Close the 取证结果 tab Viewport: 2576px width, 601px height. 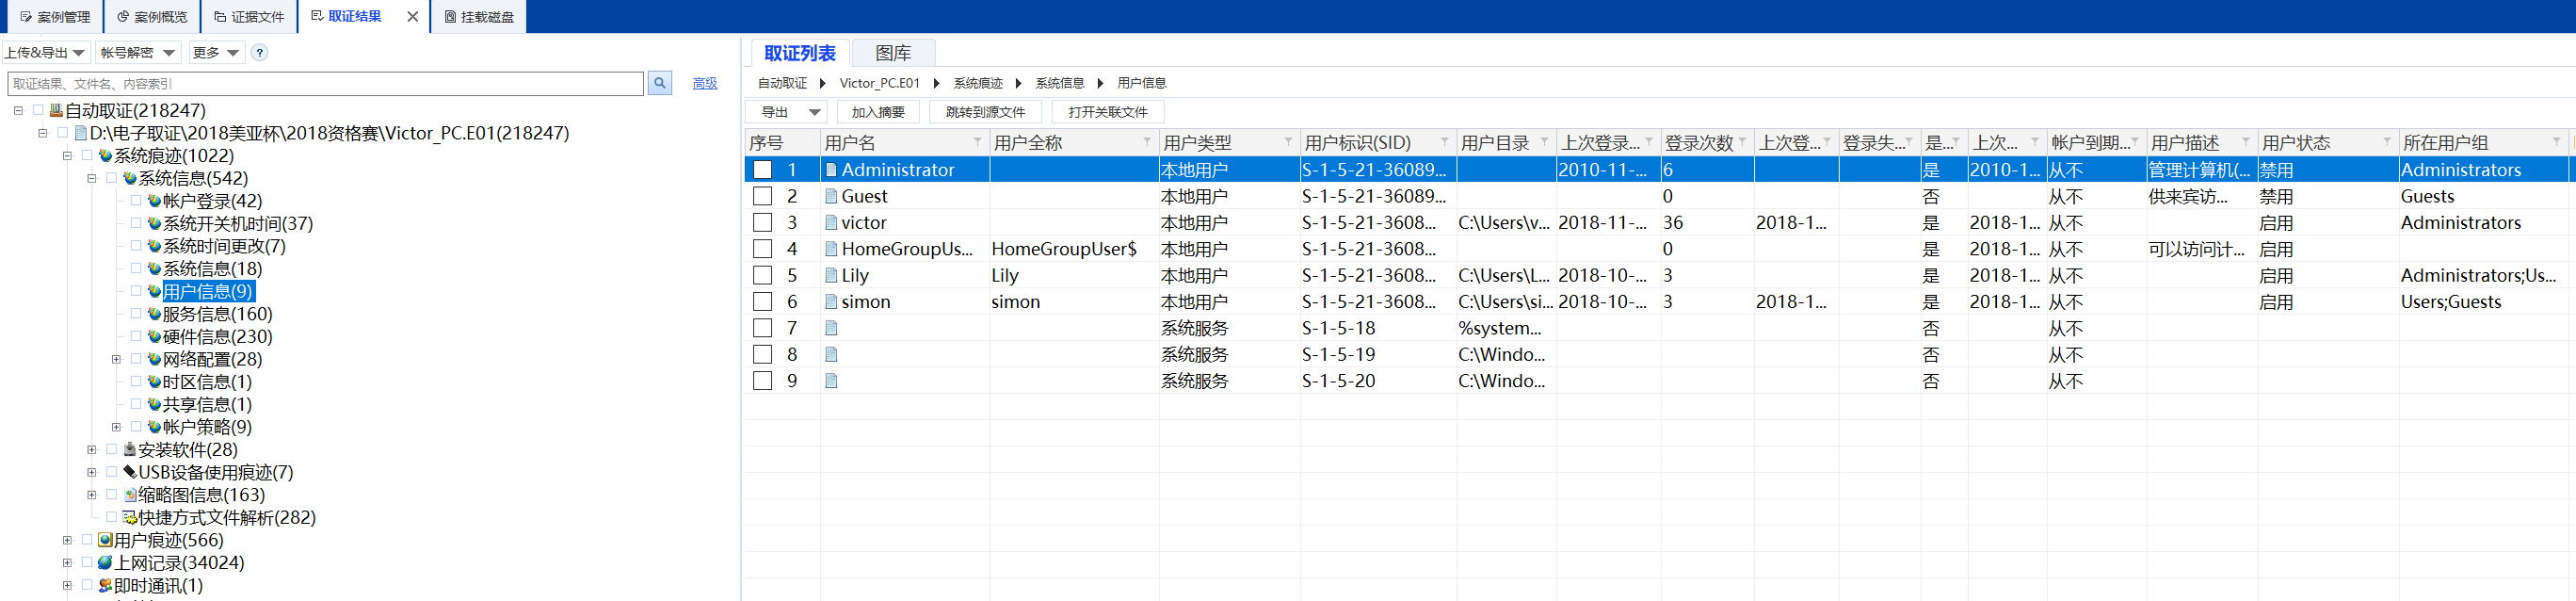point(412,17)
